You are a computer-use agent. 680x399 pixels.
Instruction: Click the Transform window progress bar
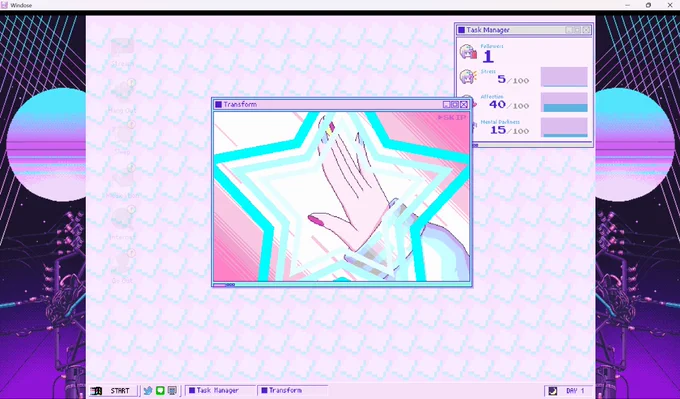coord(342,285)
